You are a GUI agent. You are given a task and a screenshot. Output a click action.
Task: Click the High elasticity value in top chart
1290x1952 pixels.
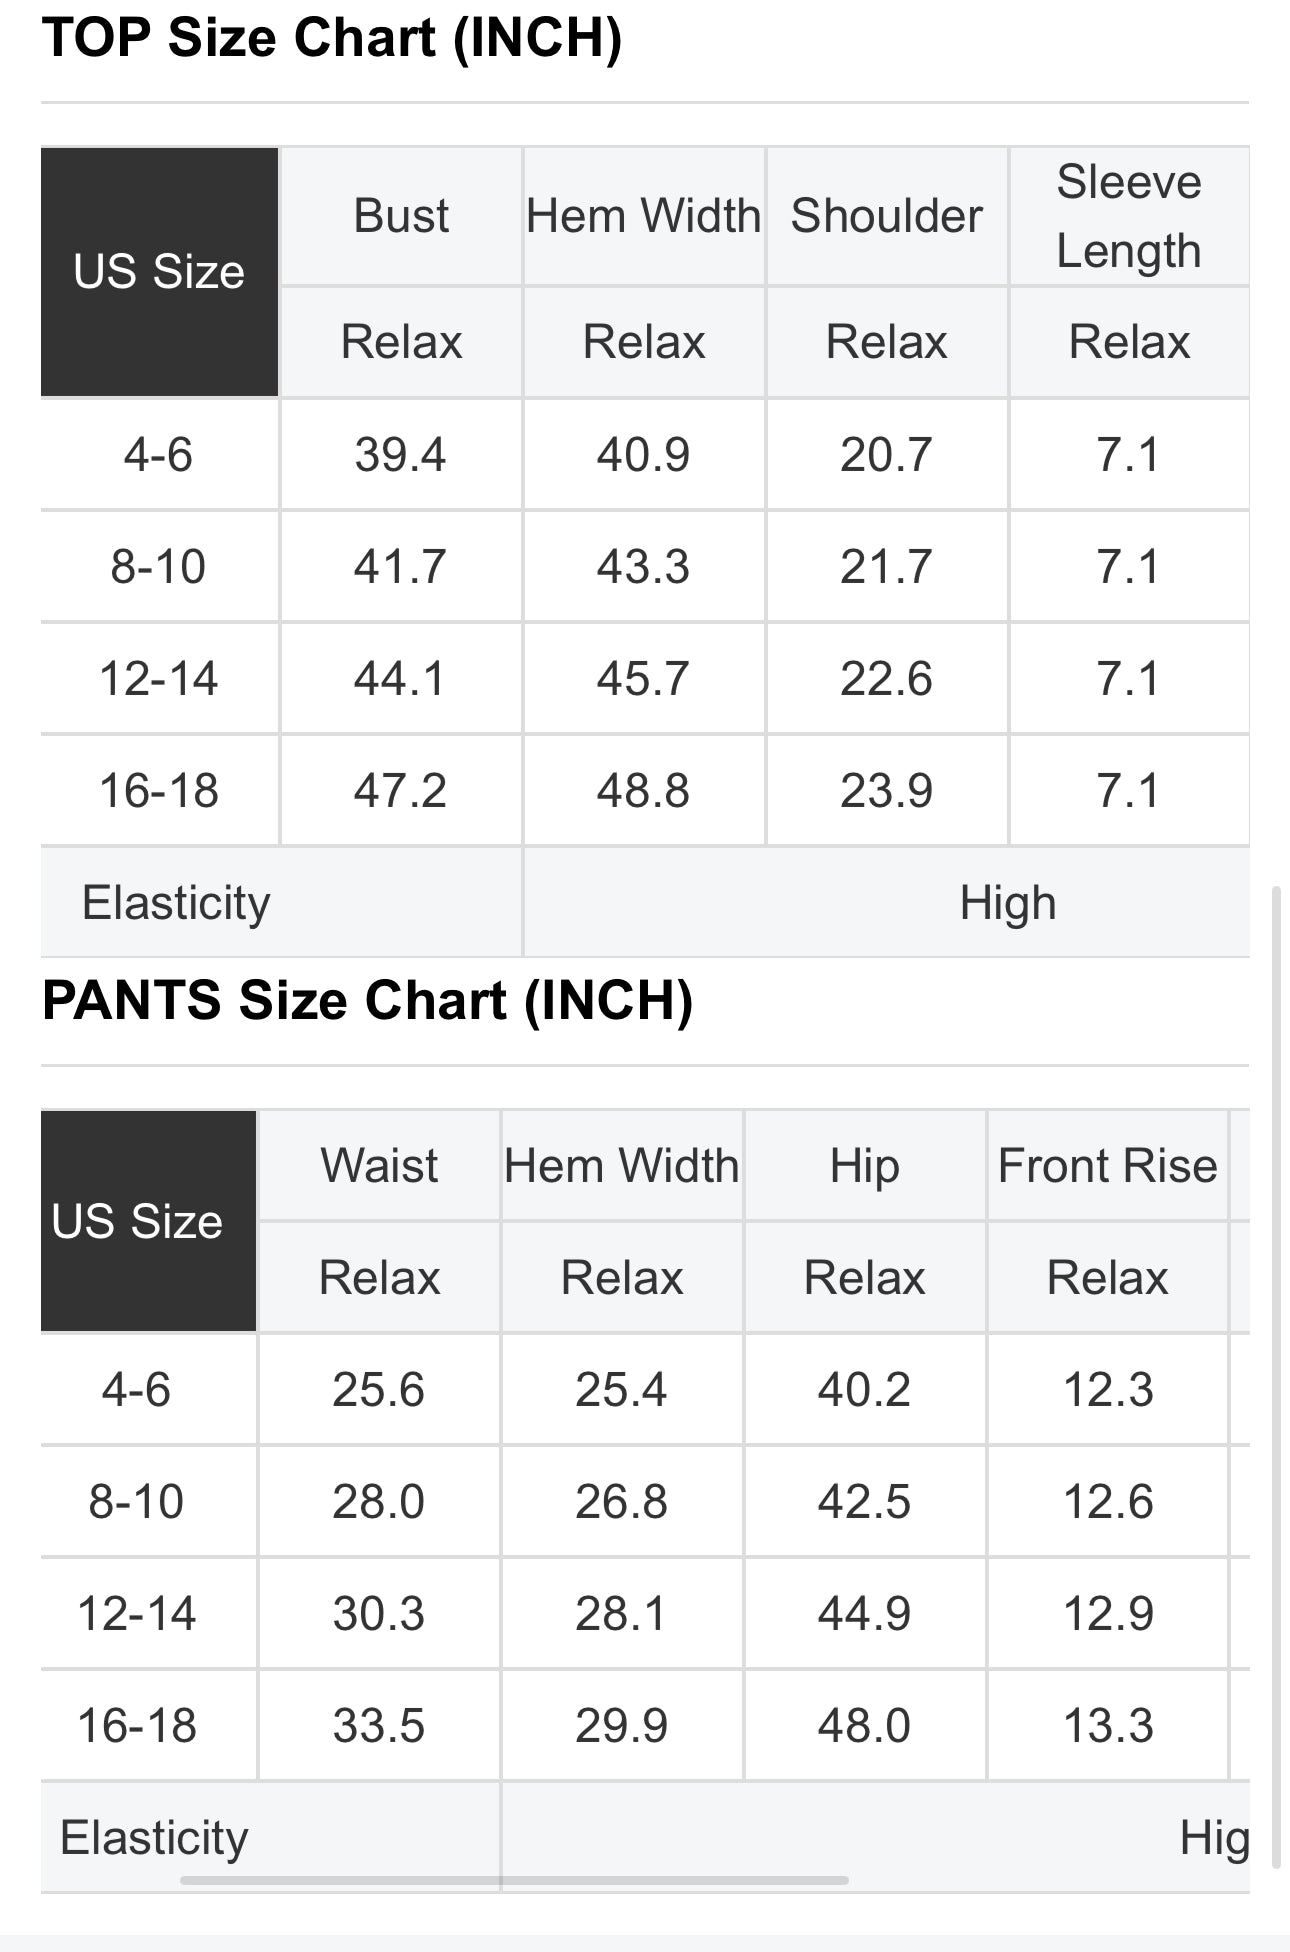[x=1007, y=903]
